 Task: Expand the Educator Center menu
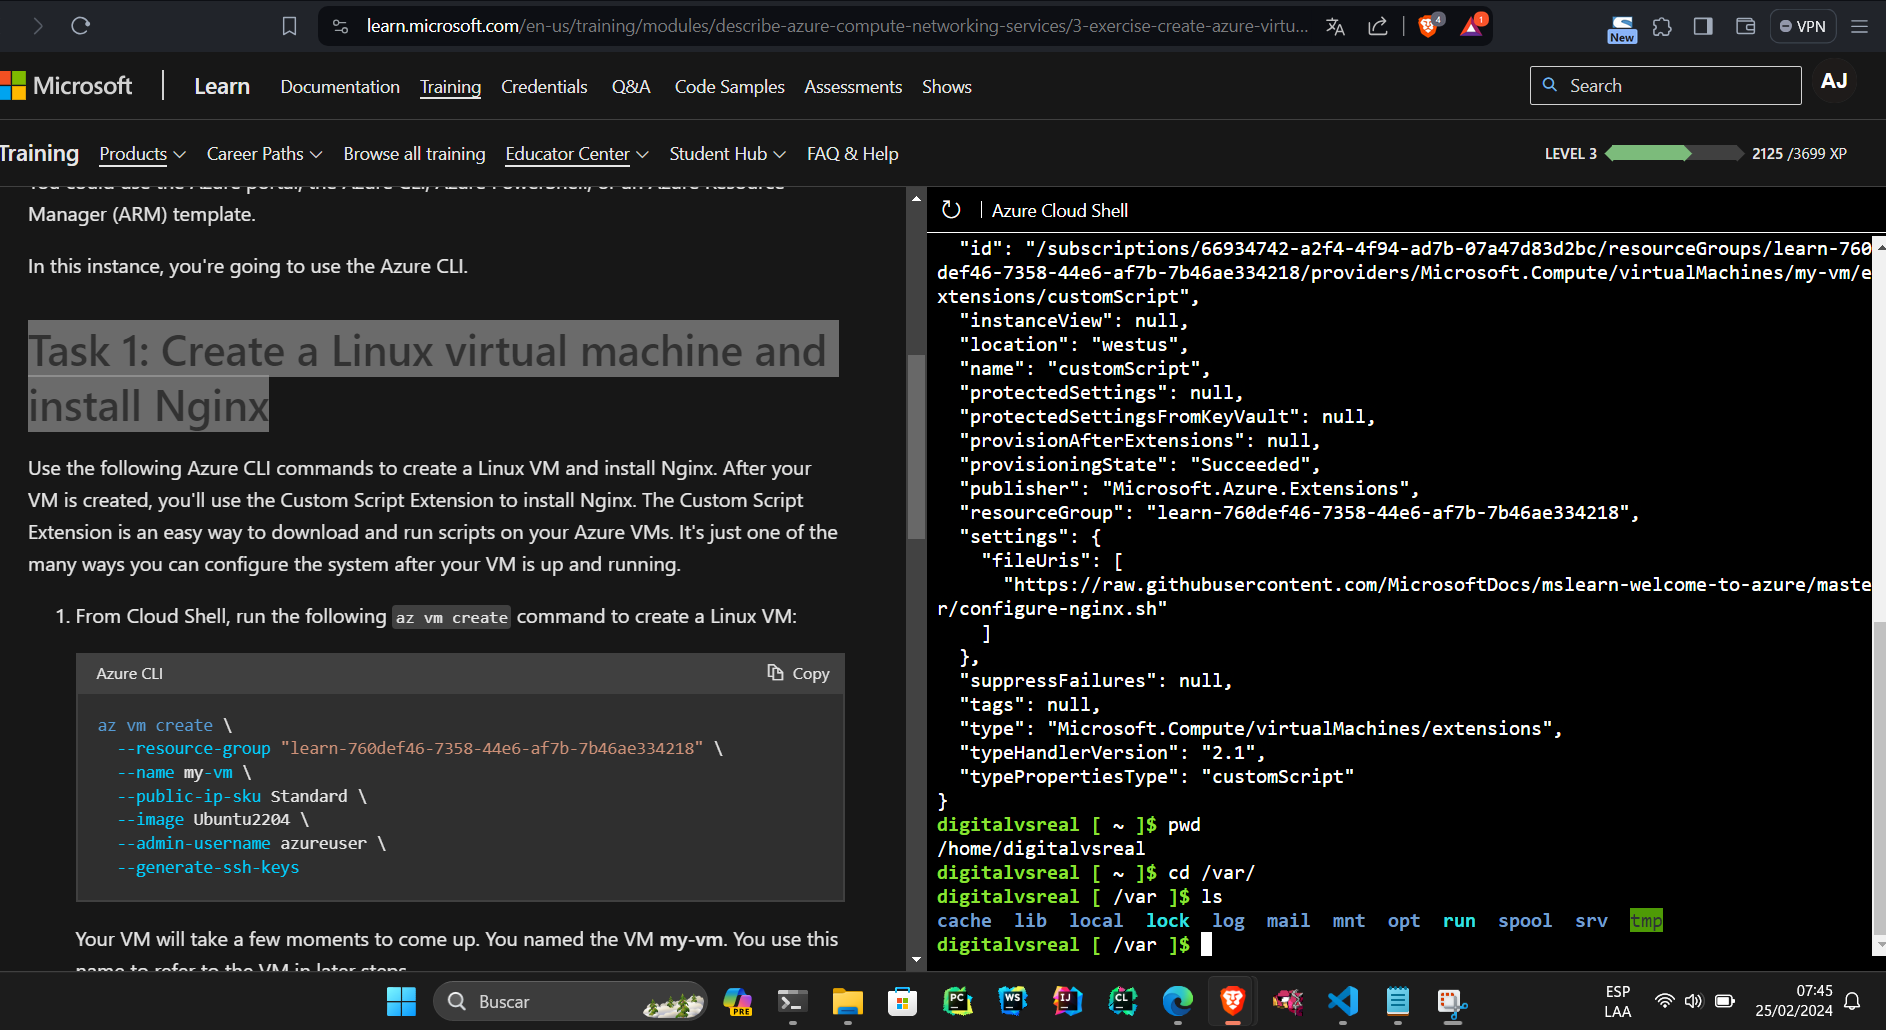tap(576, 154)
